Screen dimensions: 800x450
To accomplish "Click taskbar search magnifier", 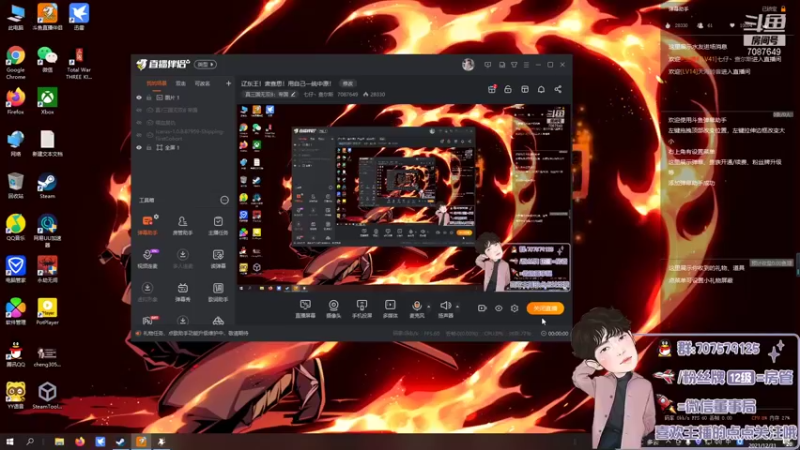I will [30, 442].
